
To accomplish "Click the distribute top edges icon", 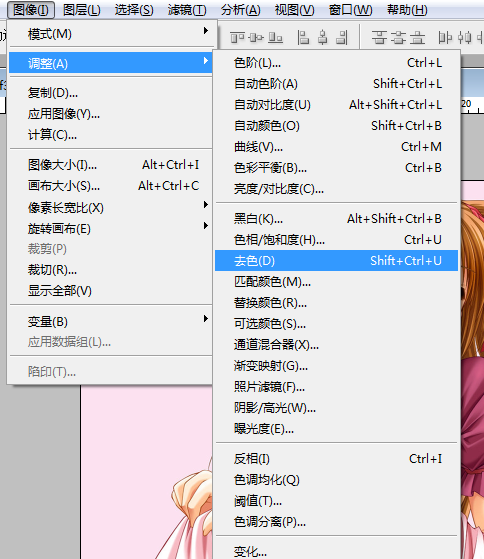I will (x=379, y=37).
